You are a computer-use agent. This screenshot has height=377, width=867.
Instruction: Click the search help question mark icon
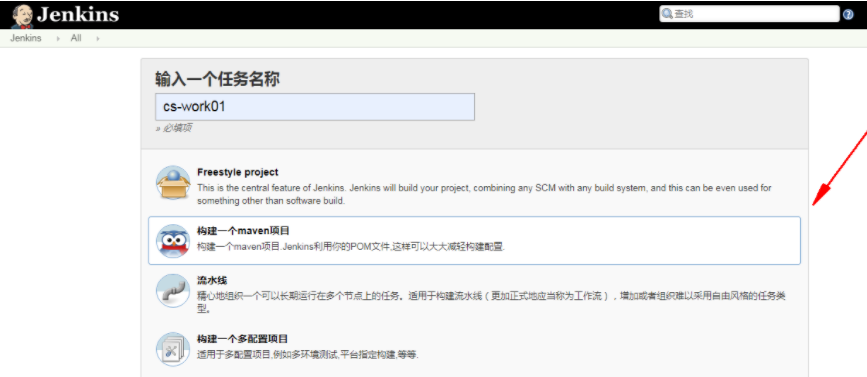point(848,15)
